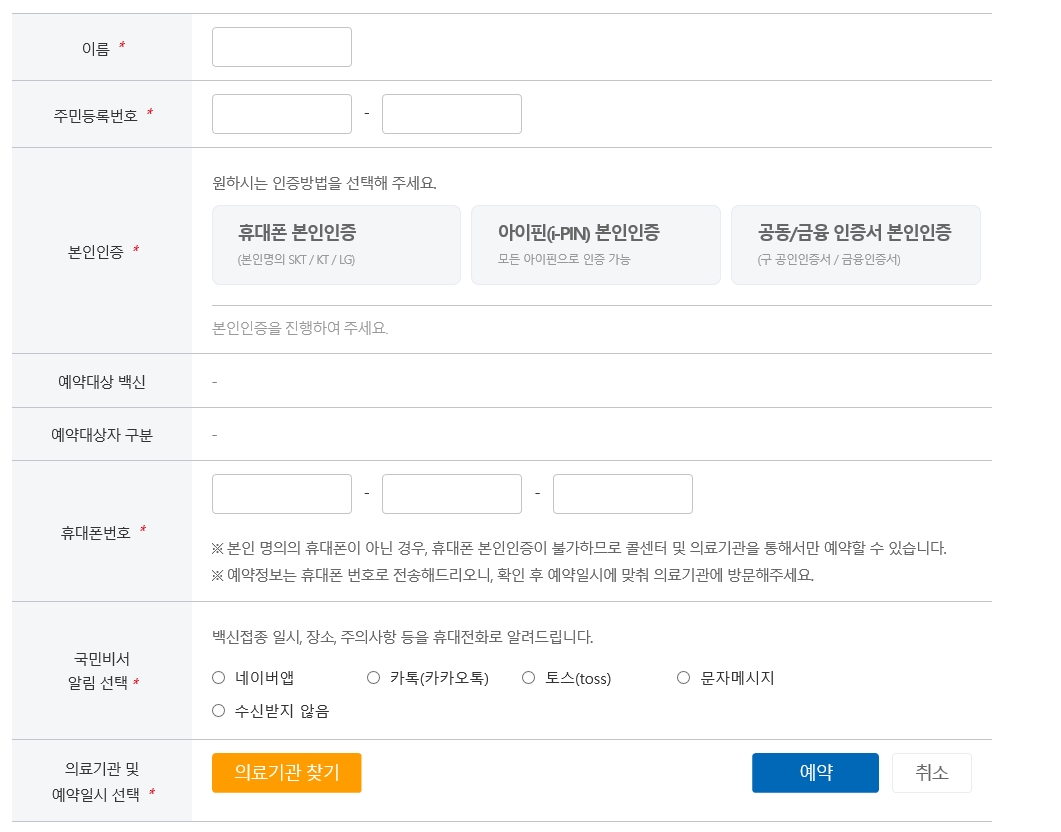Choose 공동/금융 인증서 본인인증 method
This screenshot has height=832, width=1061.
[x=855, y=245]
